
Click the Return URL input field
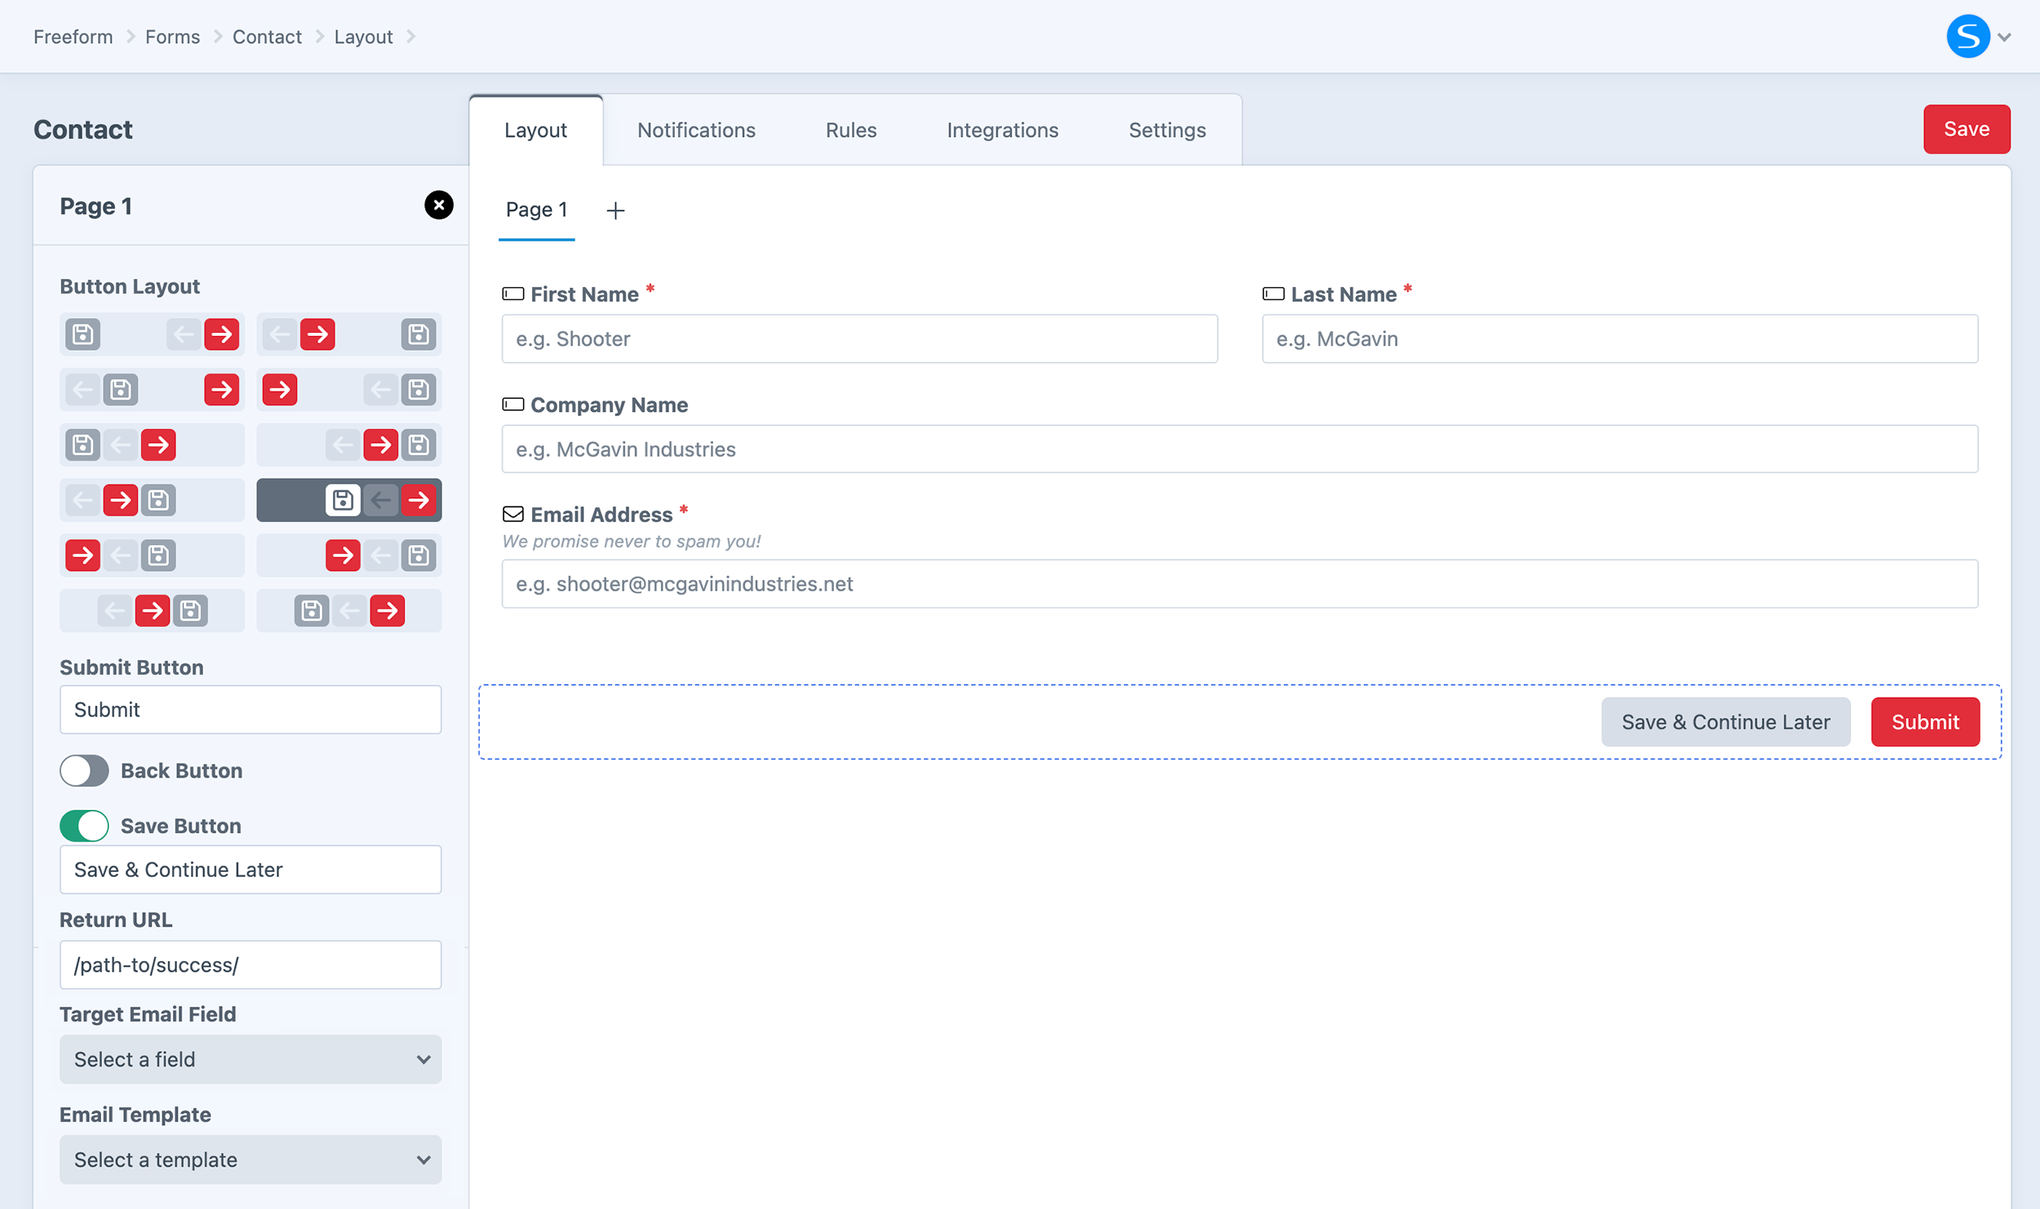(x=249, y=964)
